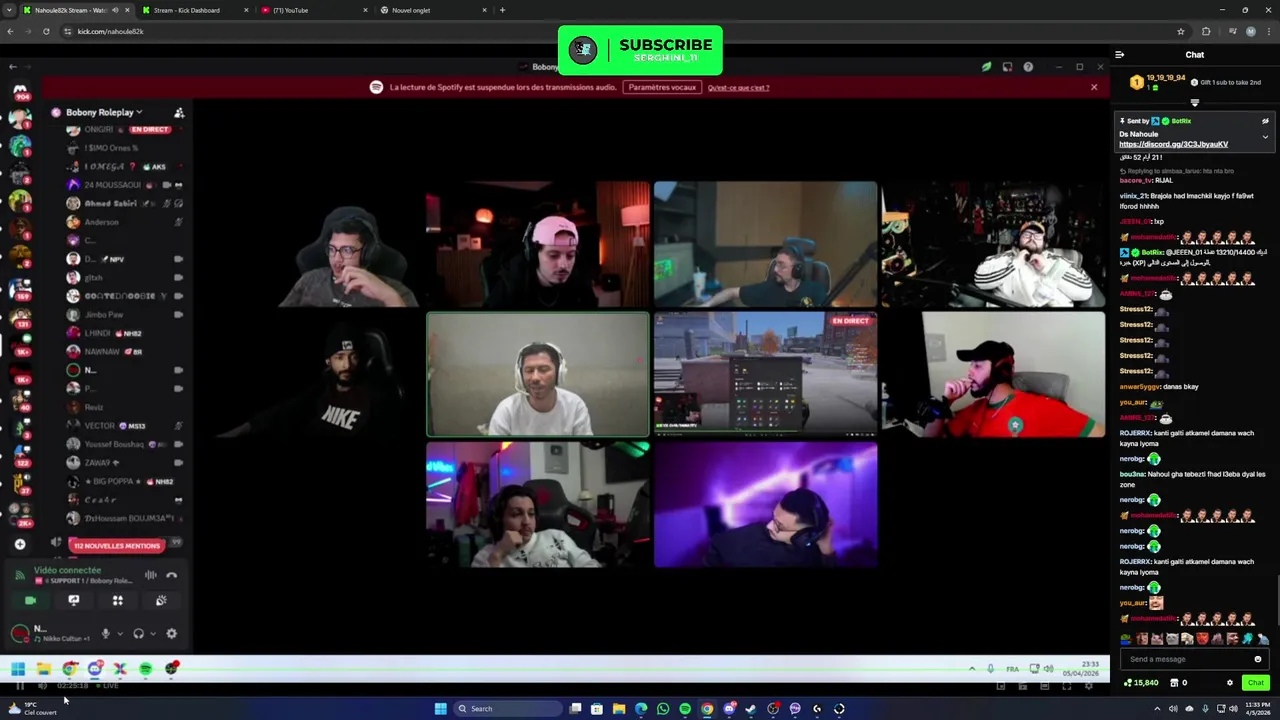This screenshot has width=1280, height=720.
Task: Bookmark this page with star icon
Action: click(x=1180, y=31)
